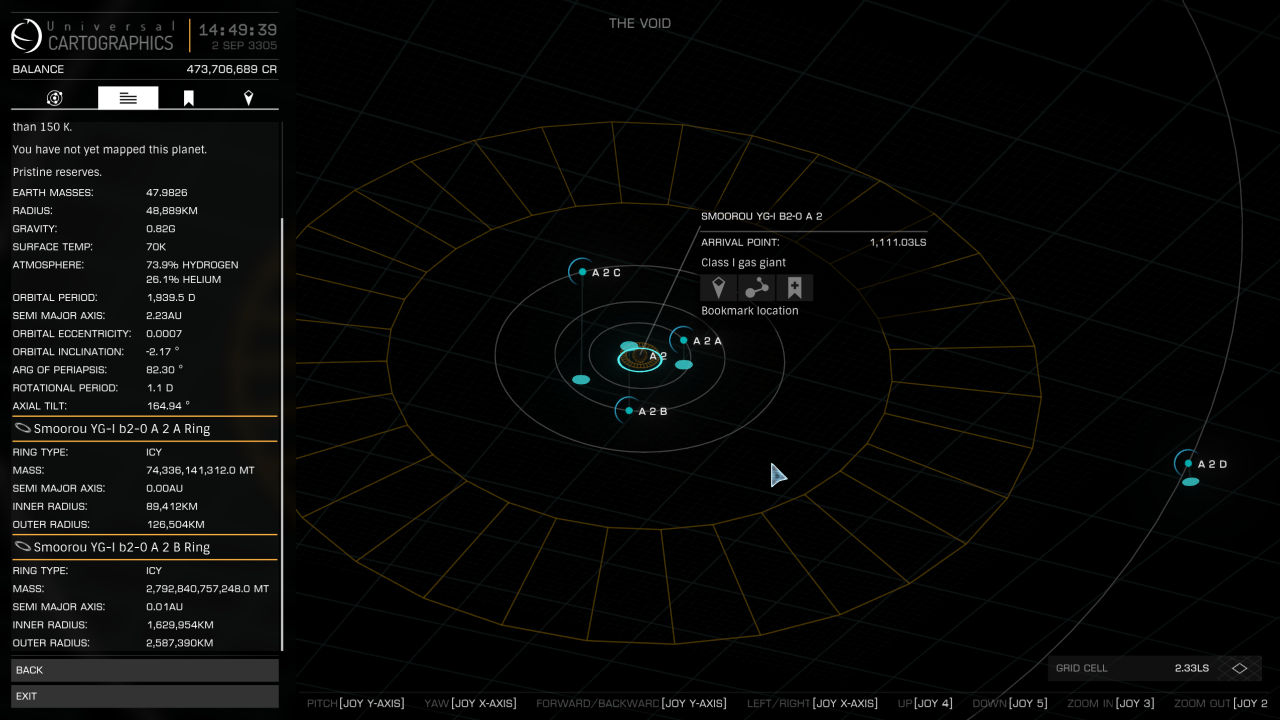Add bookmark icon in body popup
Viewport: 1280px width, 720px height.
point(795,288)
